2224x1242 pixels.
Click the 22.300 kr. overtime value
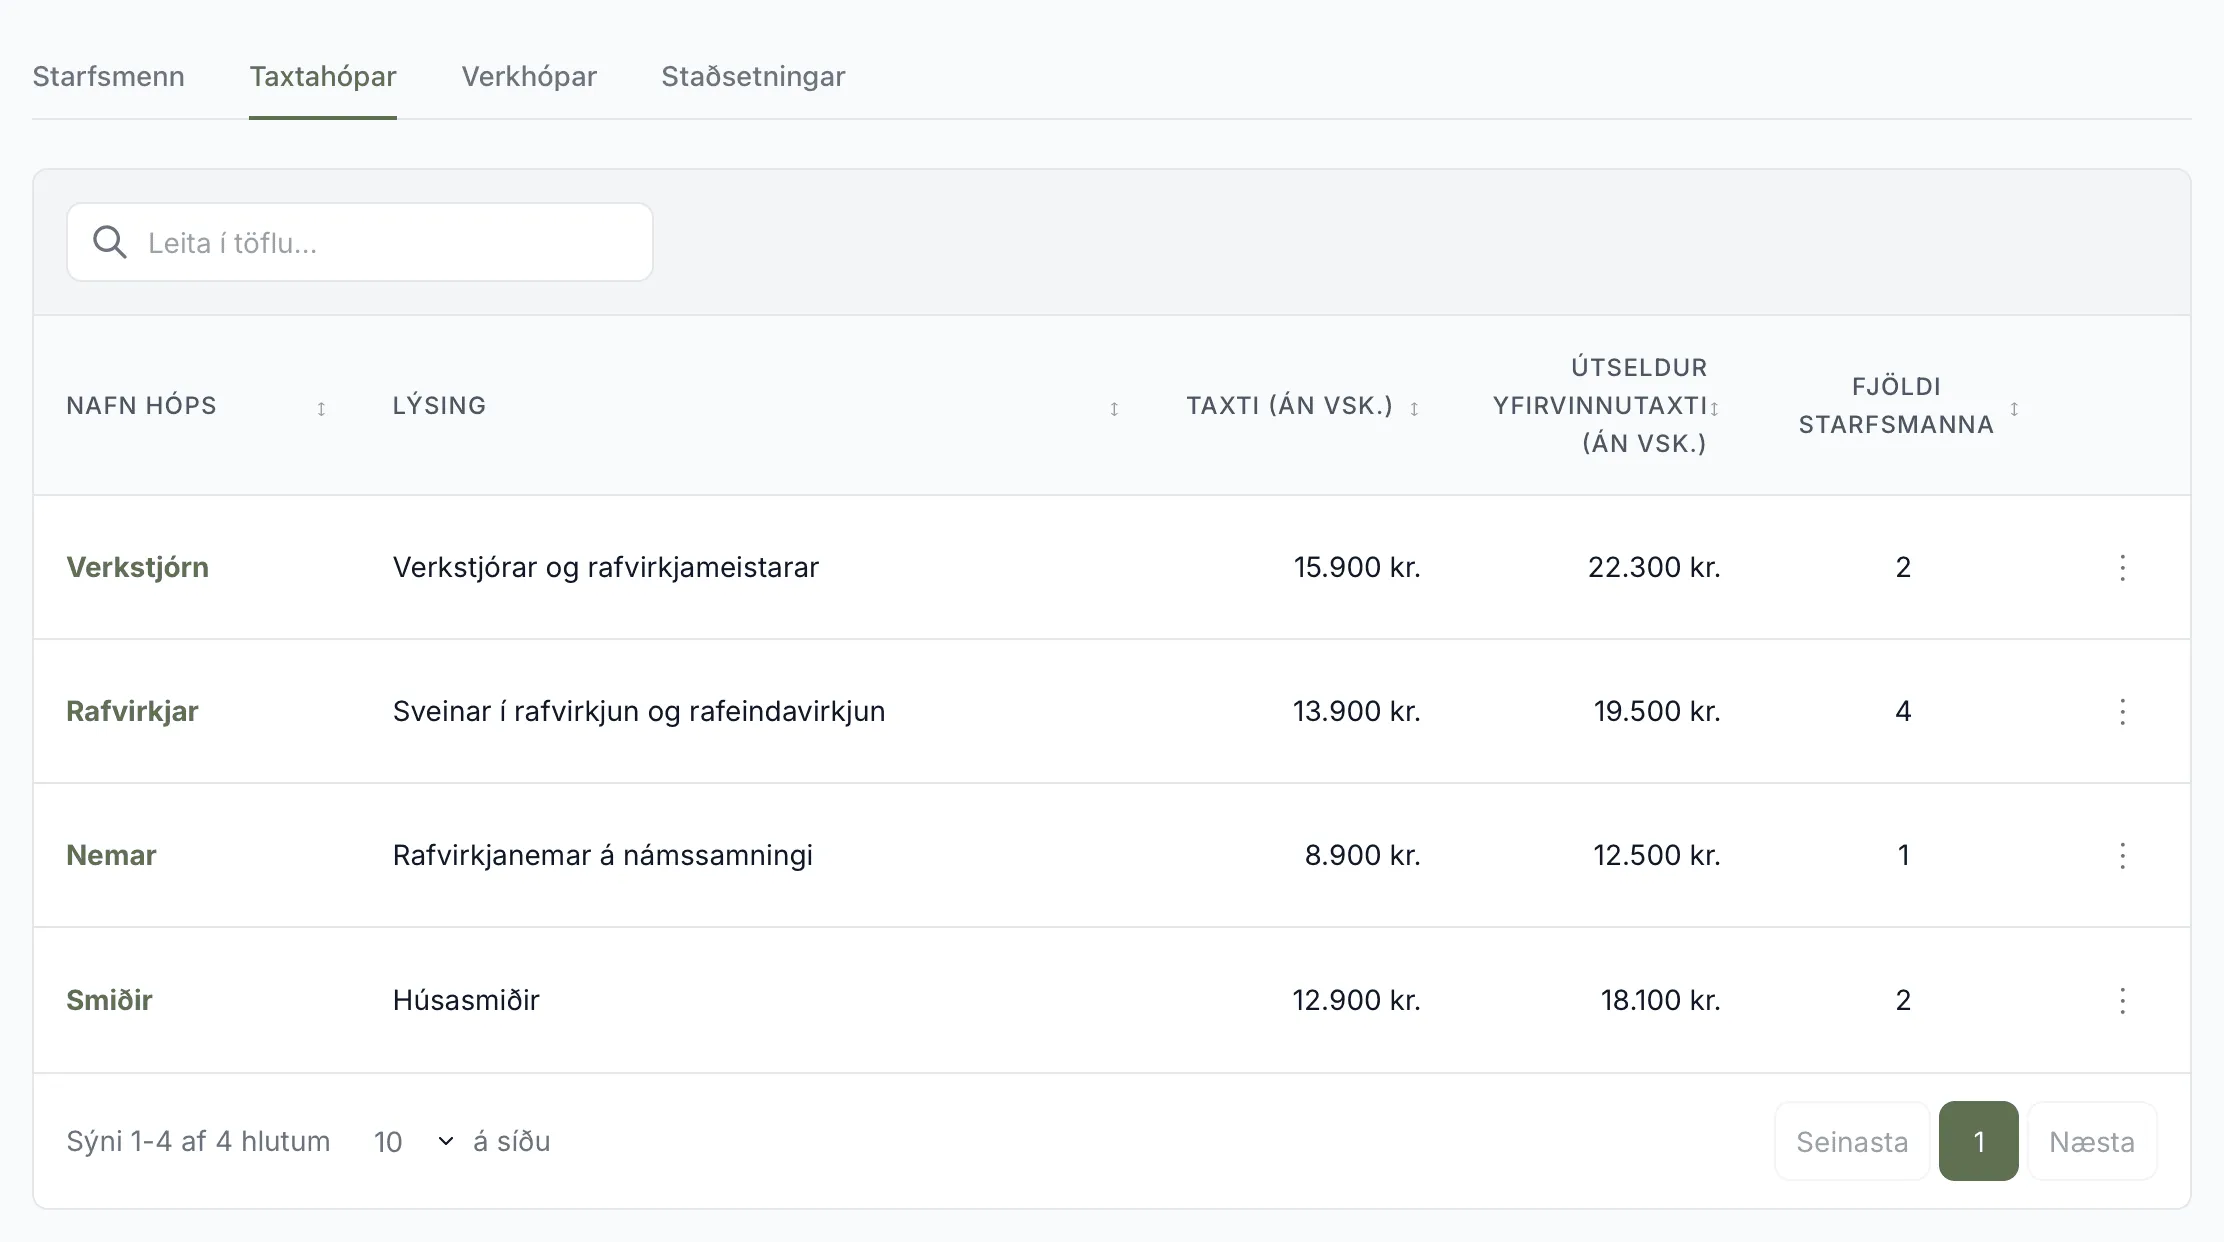(1654, 567)
